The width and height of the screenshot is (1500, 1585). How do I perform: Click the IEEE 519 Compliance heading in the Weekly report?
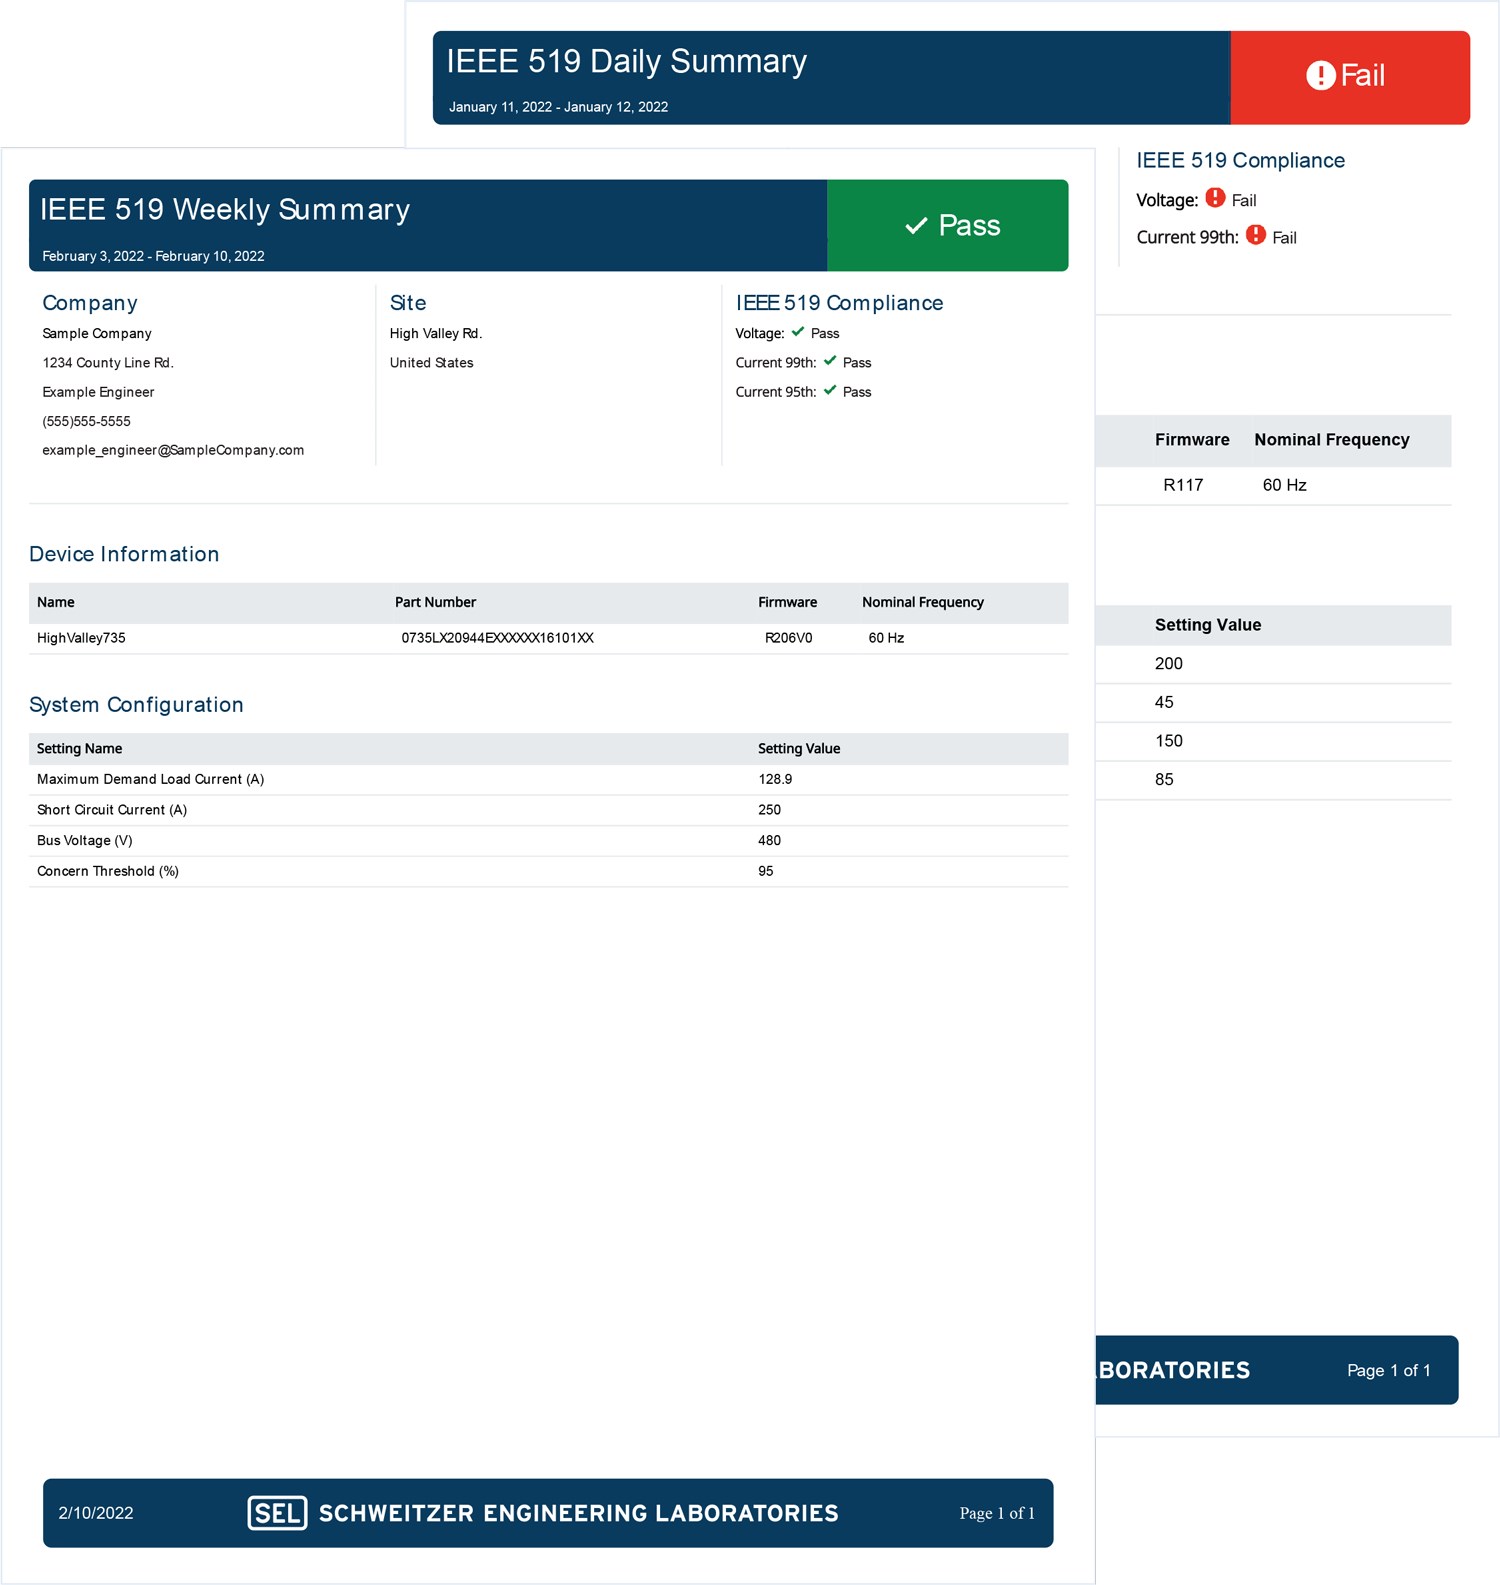839,303
